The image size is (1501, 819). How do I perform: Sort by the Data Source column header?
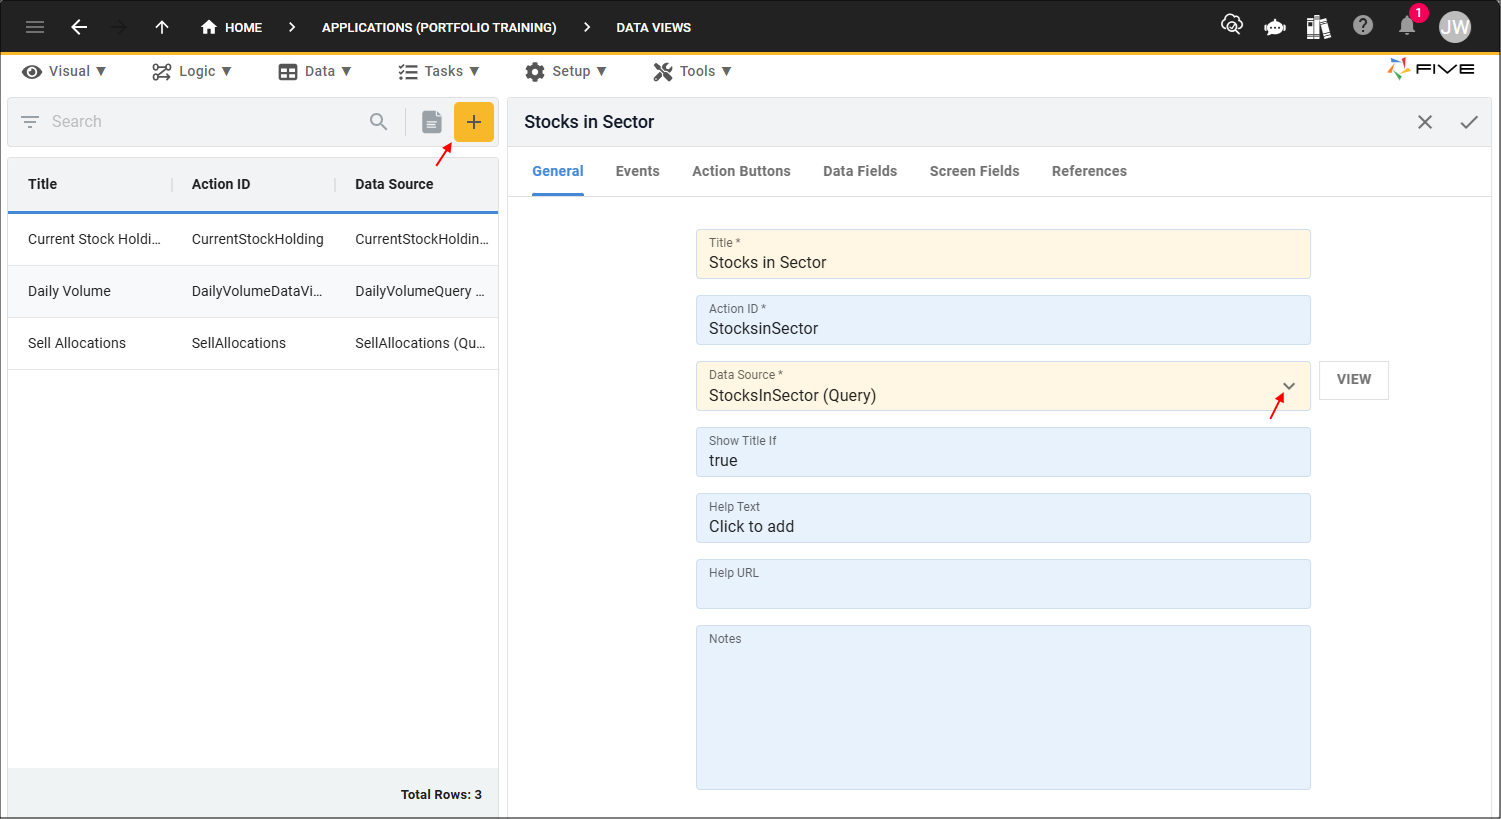[394, 184]
